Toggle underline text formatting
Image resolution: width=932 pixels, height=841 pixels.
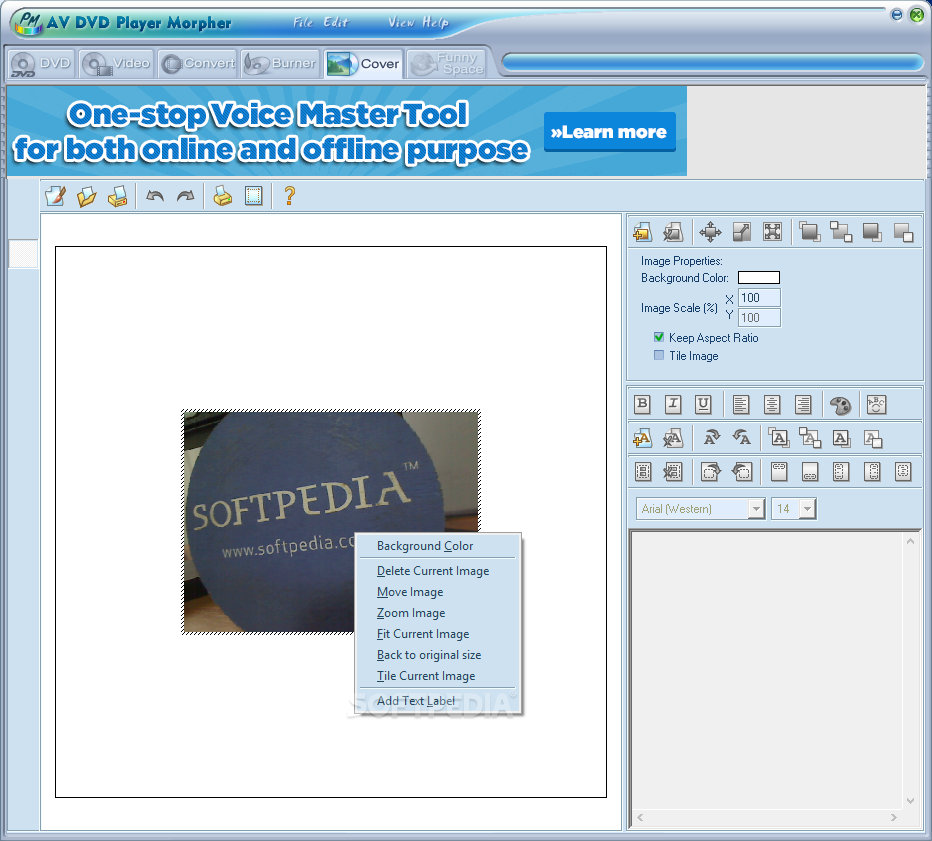[x=703, y=404]
